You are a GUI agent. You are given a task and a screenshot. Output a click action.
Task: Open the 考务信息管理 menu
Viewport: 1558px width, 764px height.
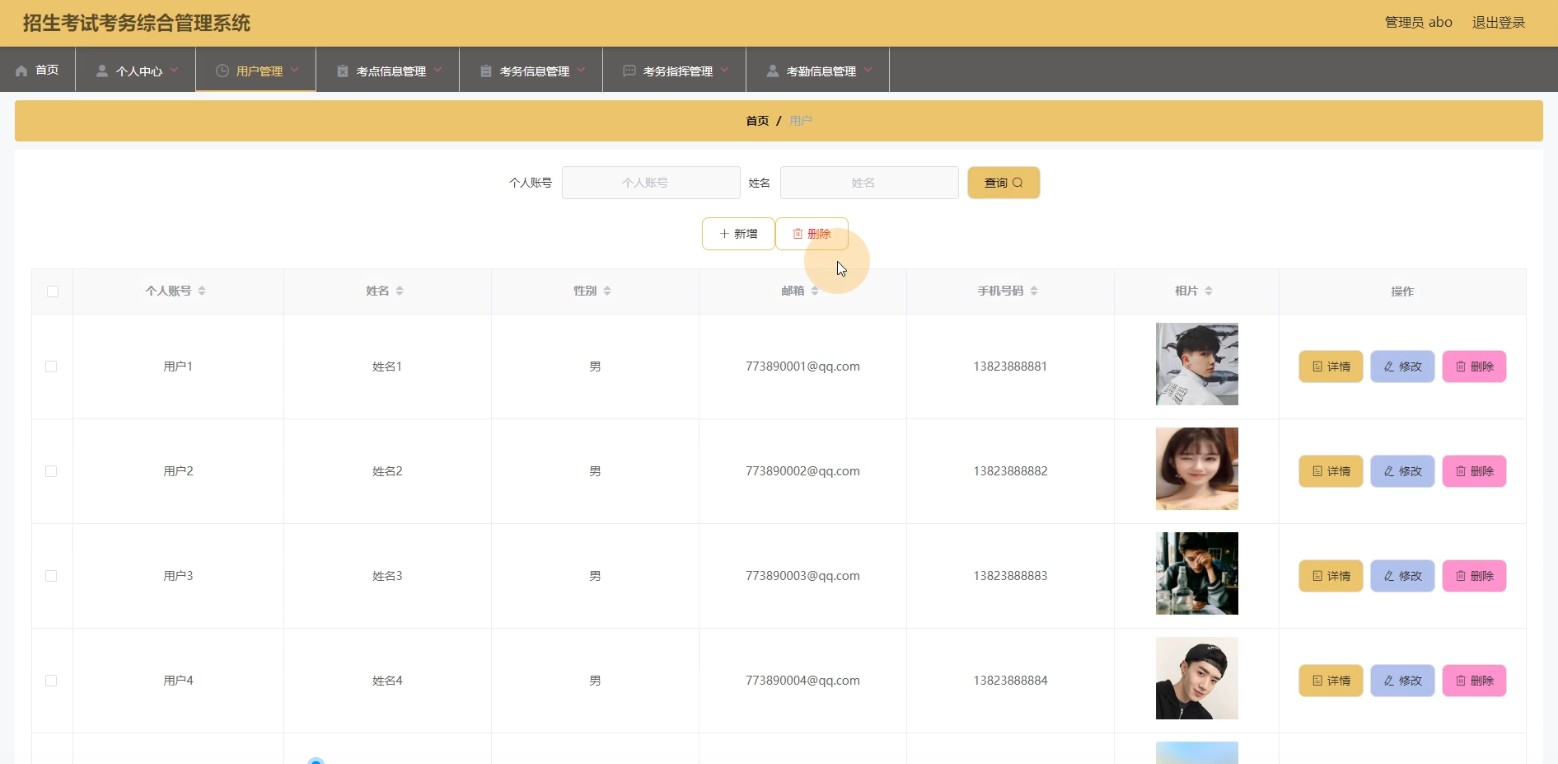click(533, 71)
